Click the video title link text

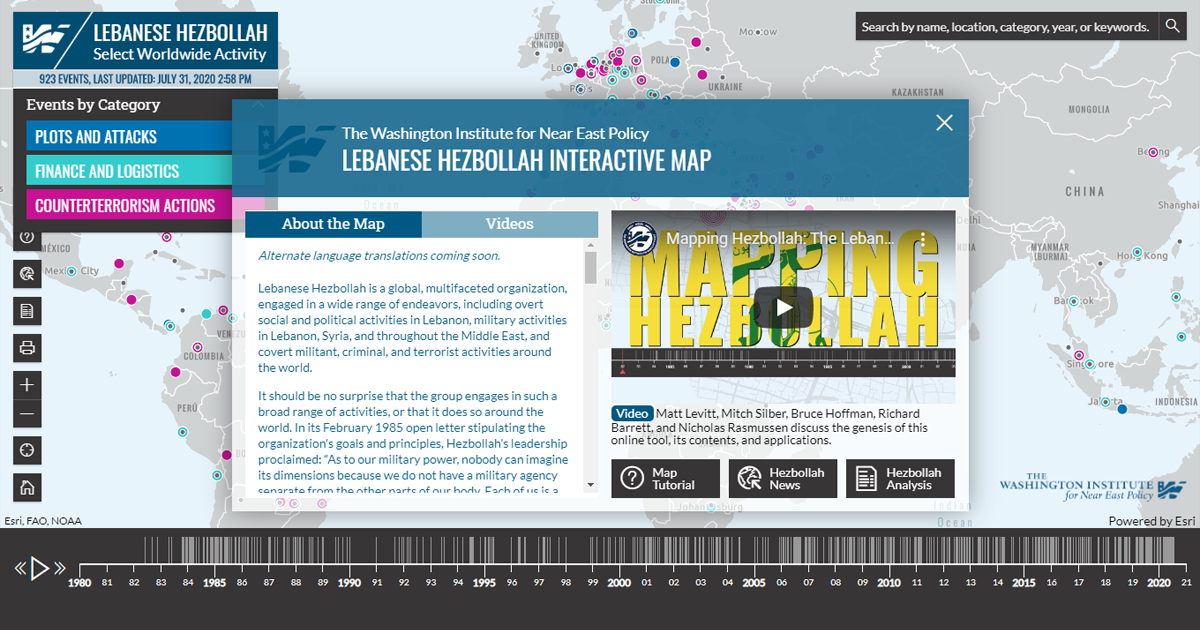pyautogui.click(x=780, y=239)
